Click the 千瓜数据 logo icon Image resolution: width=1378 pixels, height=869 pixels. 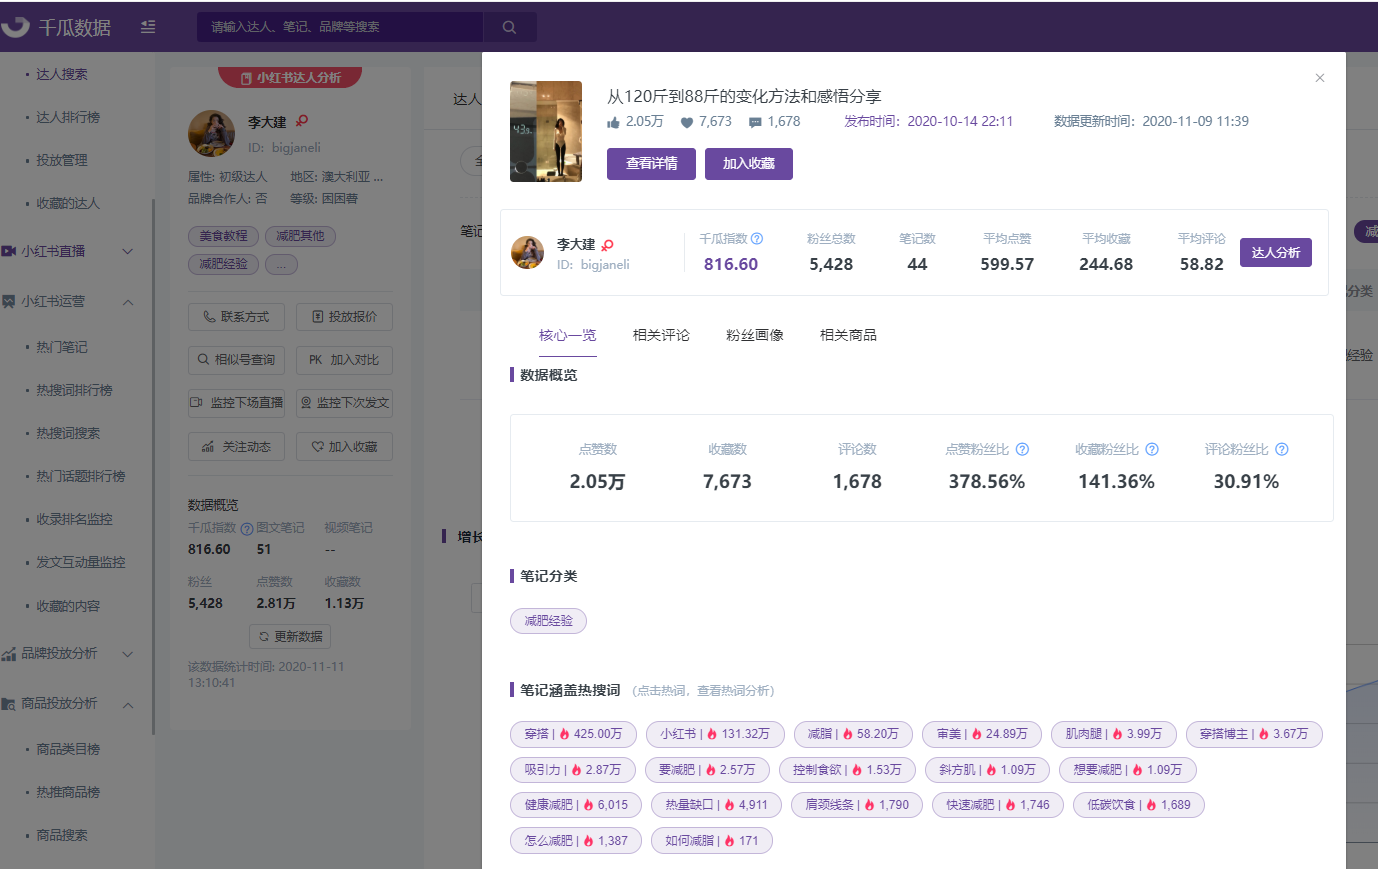tap(16, 26)
